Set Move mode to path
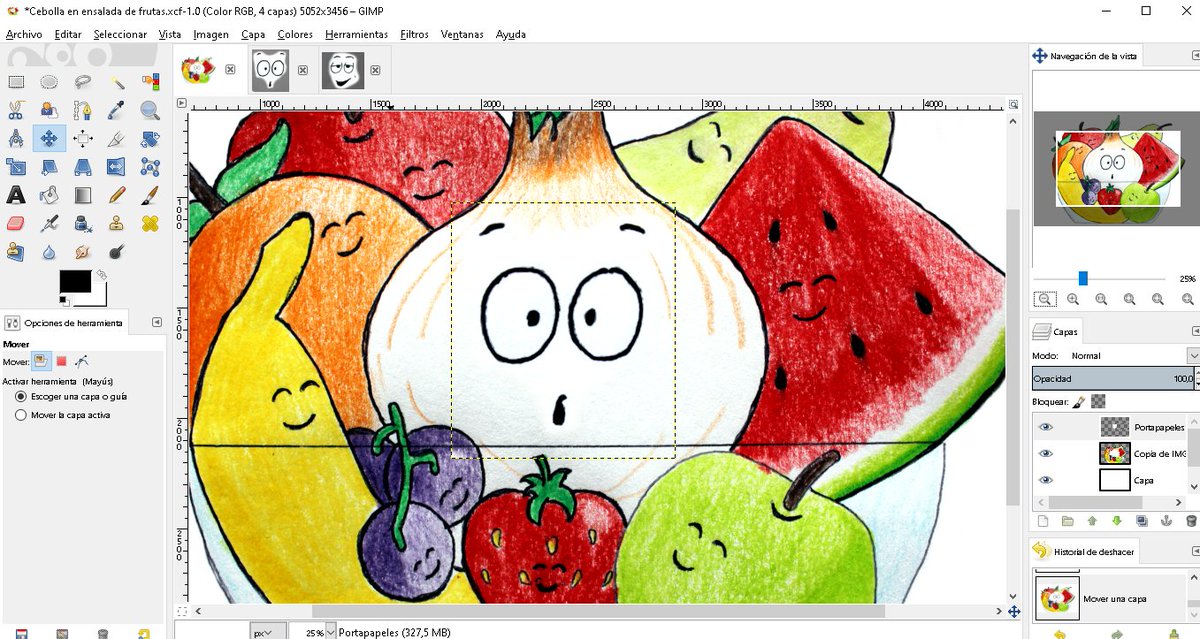The image size is (1200, 639). point(81,361)
